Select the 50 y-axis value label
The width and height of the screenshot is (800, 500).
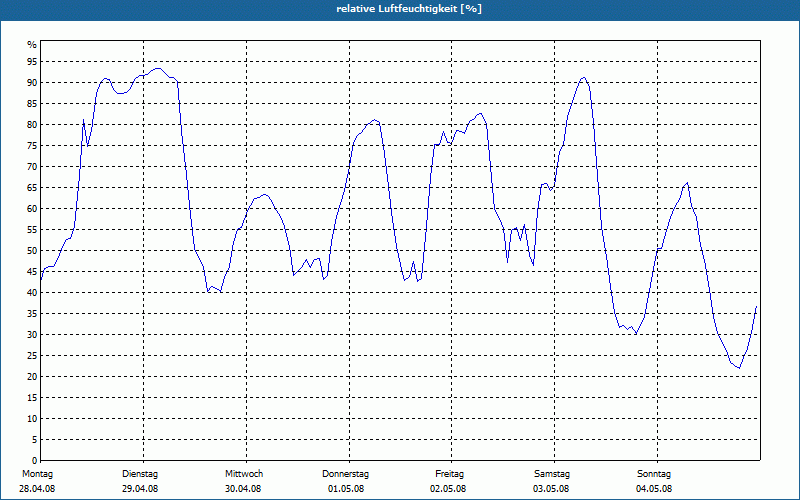click(32, 251)
